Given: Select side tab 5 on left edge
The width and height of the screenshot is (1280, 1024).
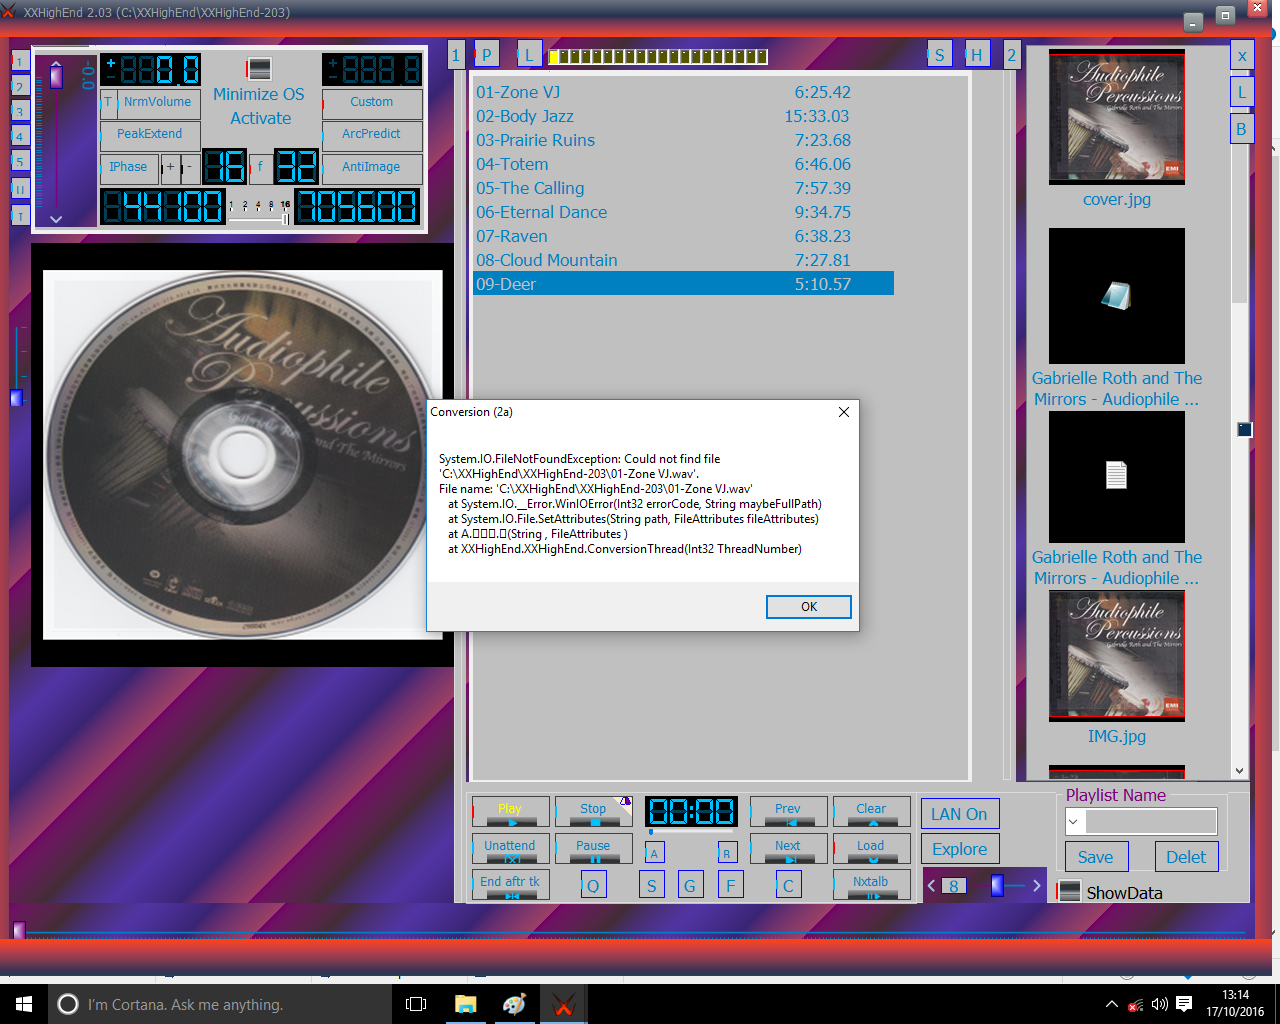Looking at the screenshot, I should 19,162.
